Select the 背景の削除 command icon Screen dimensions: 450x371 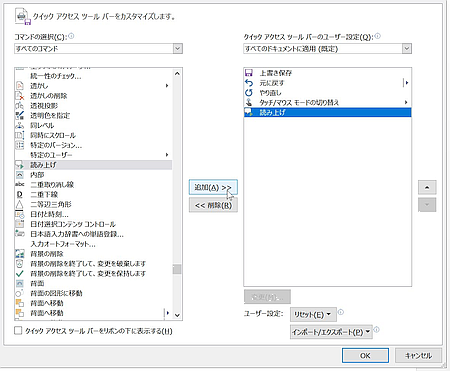[20, 254]
